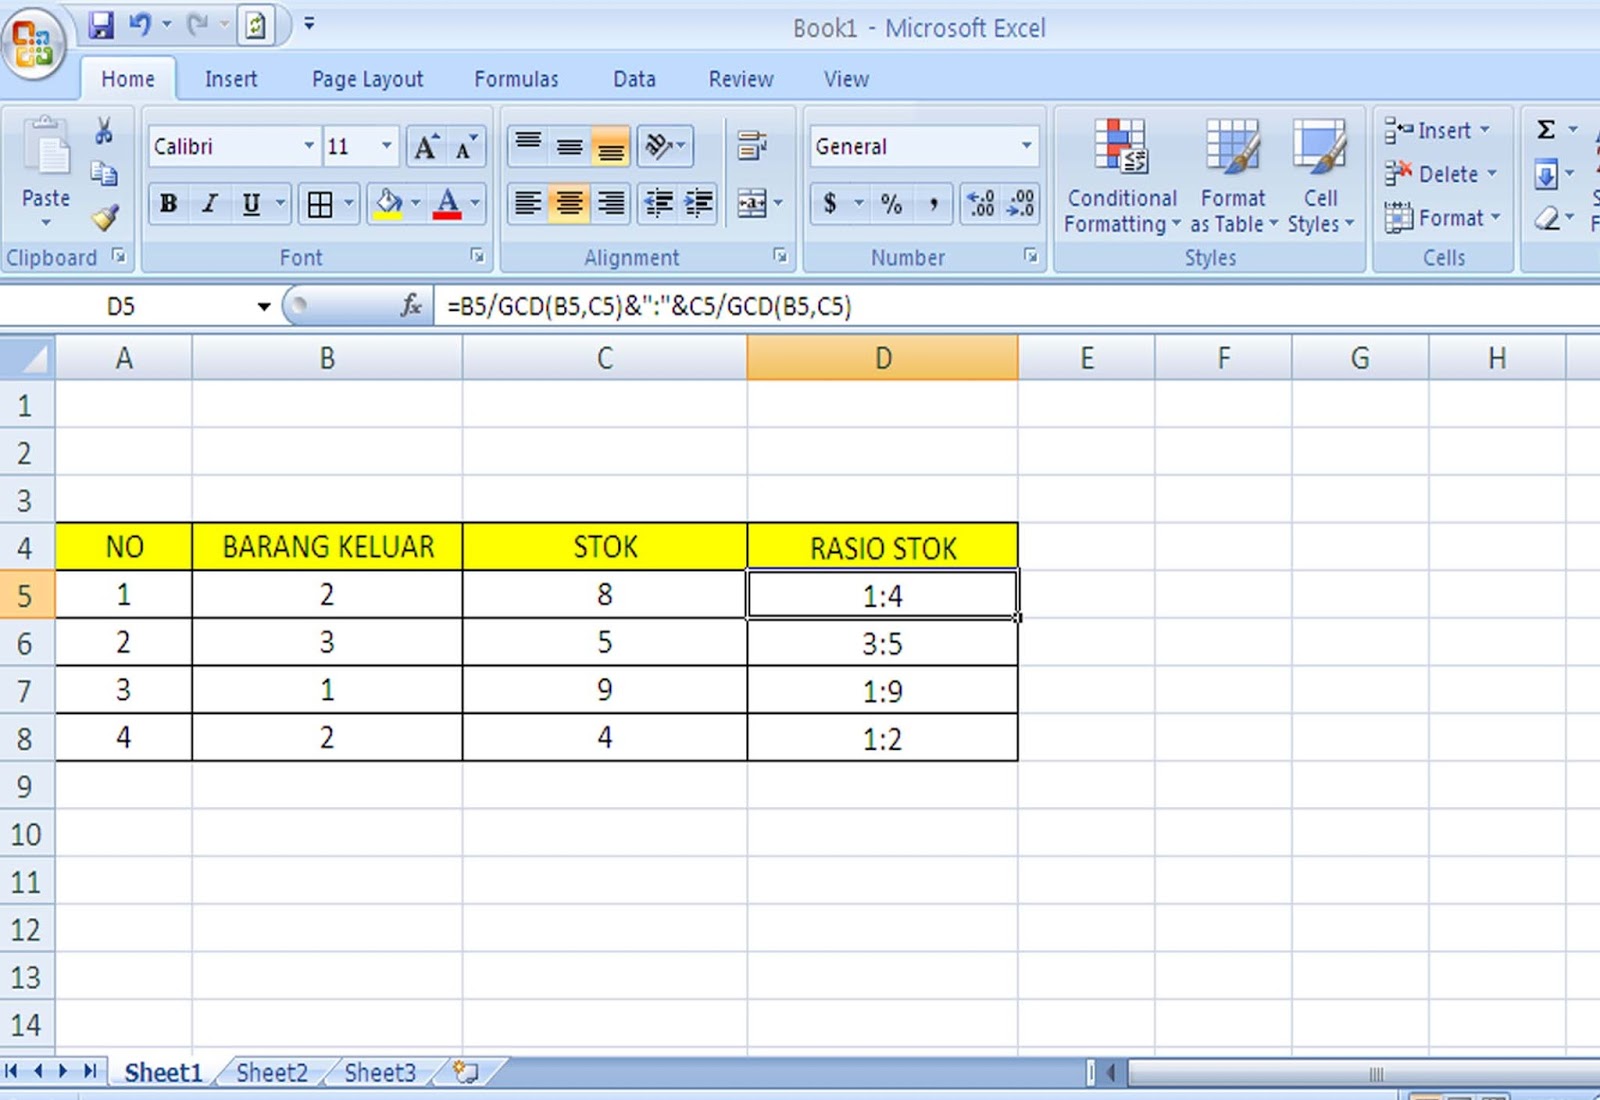Click the Percent Style icon
This screenshot has height=1100, width=1600.
892,204
